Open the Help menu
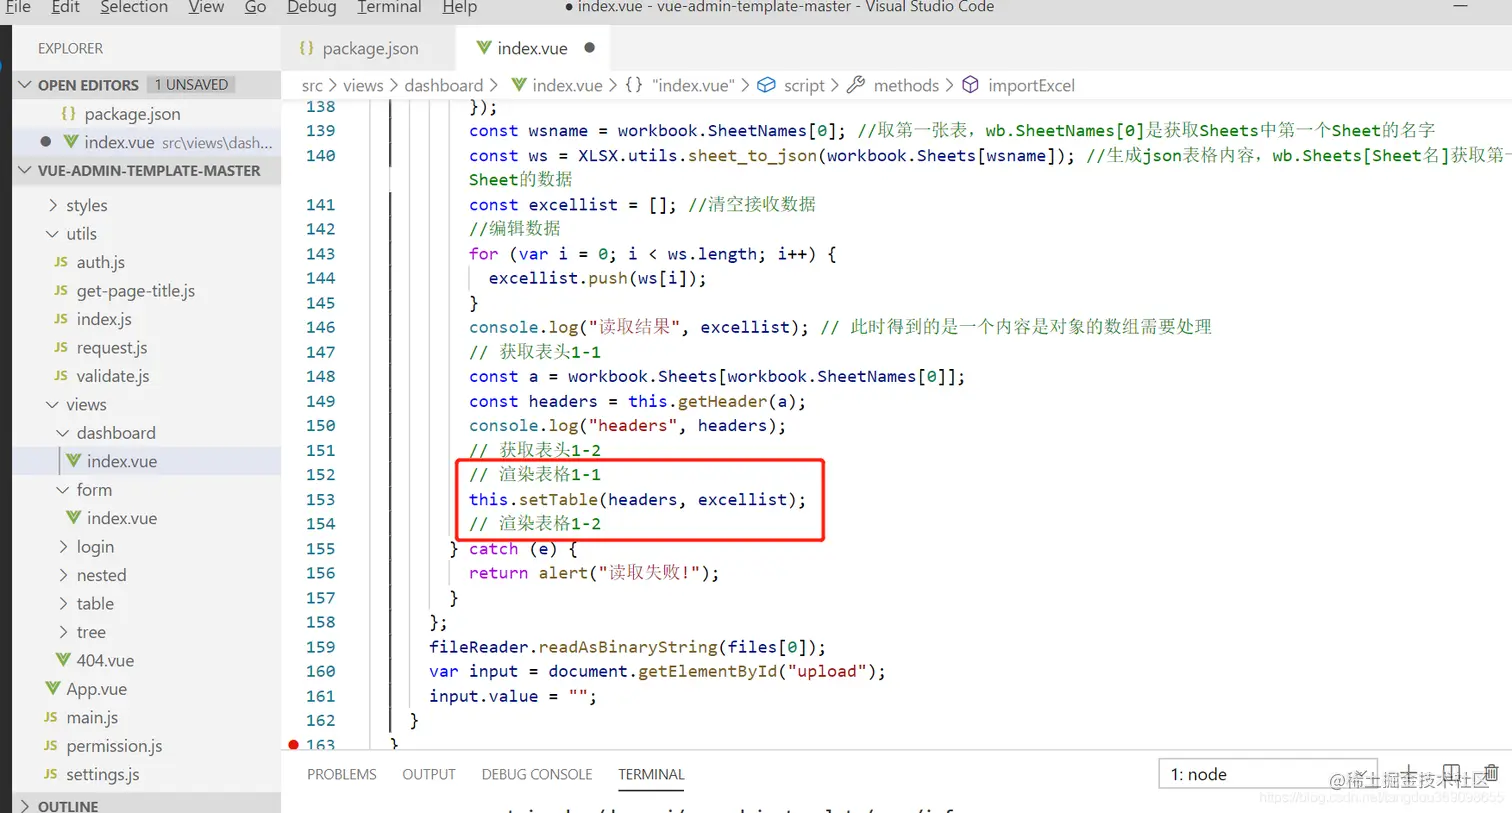Viewport: 1512px width, 813px height. [x=459, y=7]
